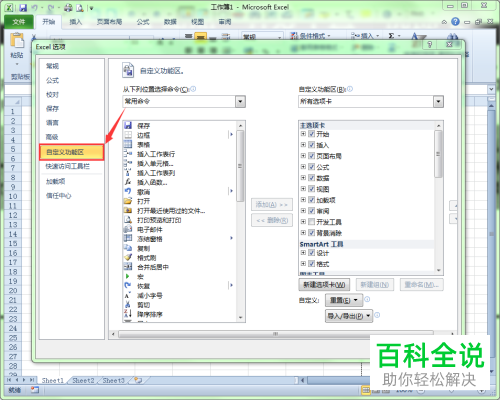Click the 新建选项卡(W) new tab button
The height and width of the screenshot is (400, 500).
click(324, 285)
